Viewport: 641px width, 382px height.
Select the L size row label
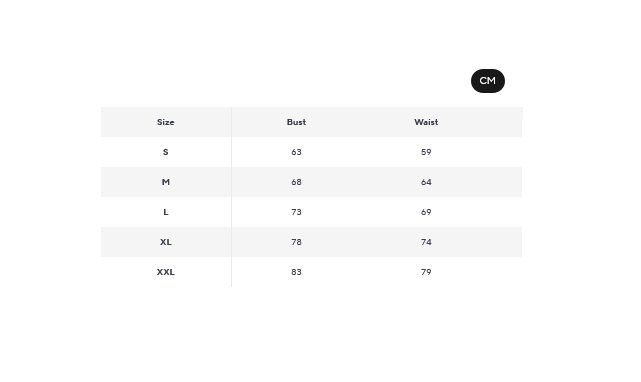[x=166, y=212]
